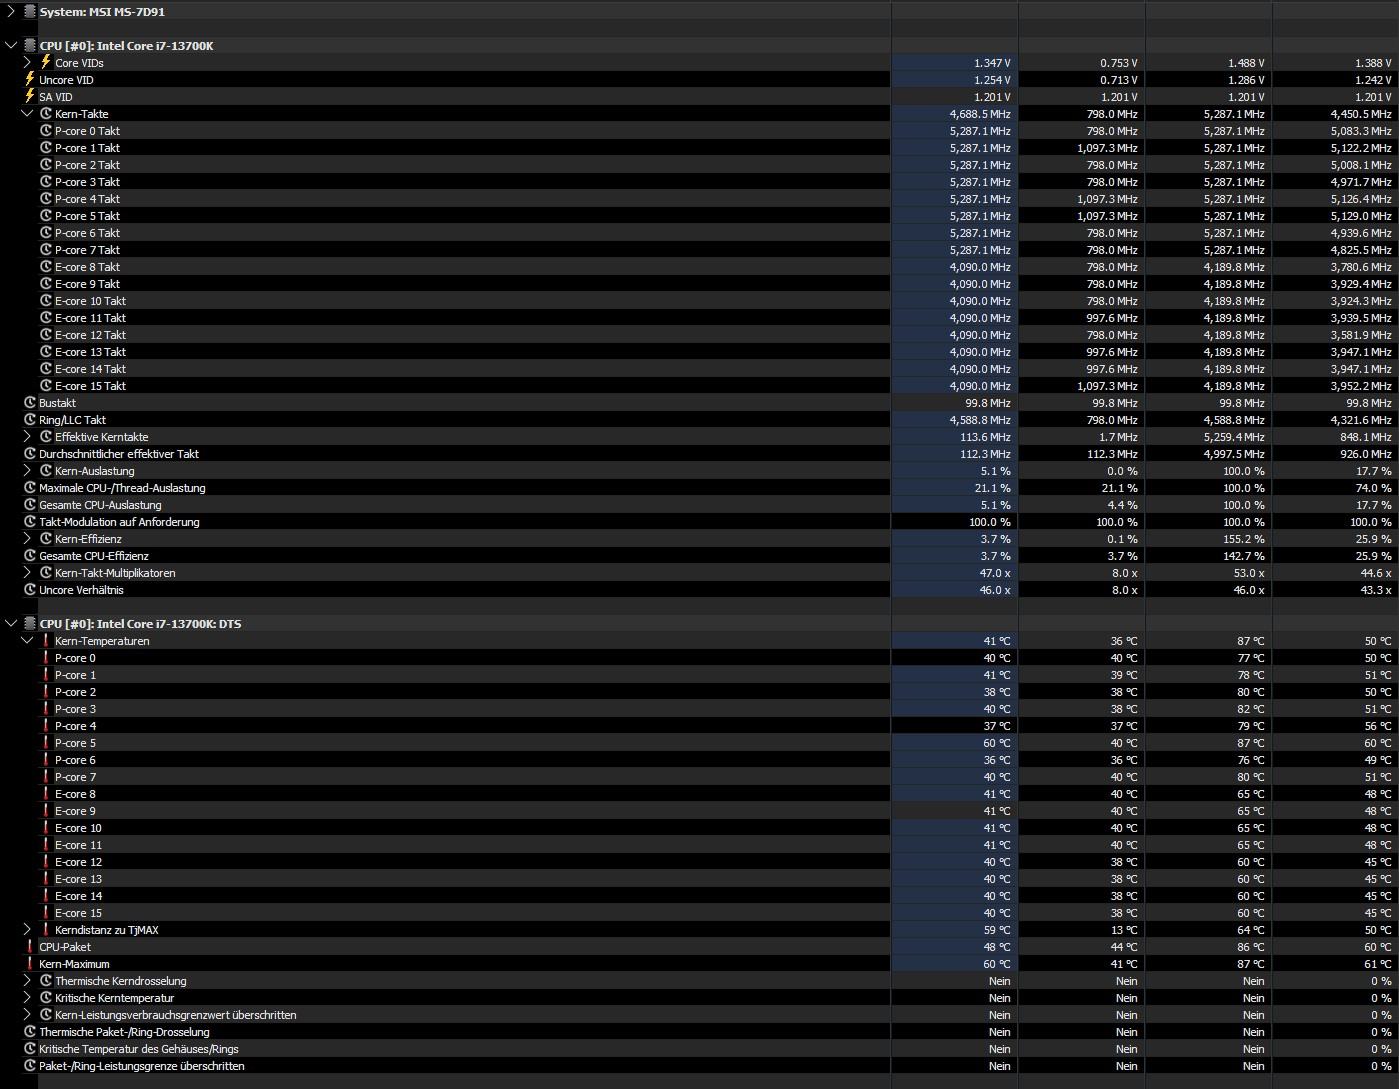Image resolution: width=1399 pixels, height=1089 pixels.
Task: Click the thermometer icon beside Kern-Maximum
Action: pyautogui.click(x=30, y=964)
